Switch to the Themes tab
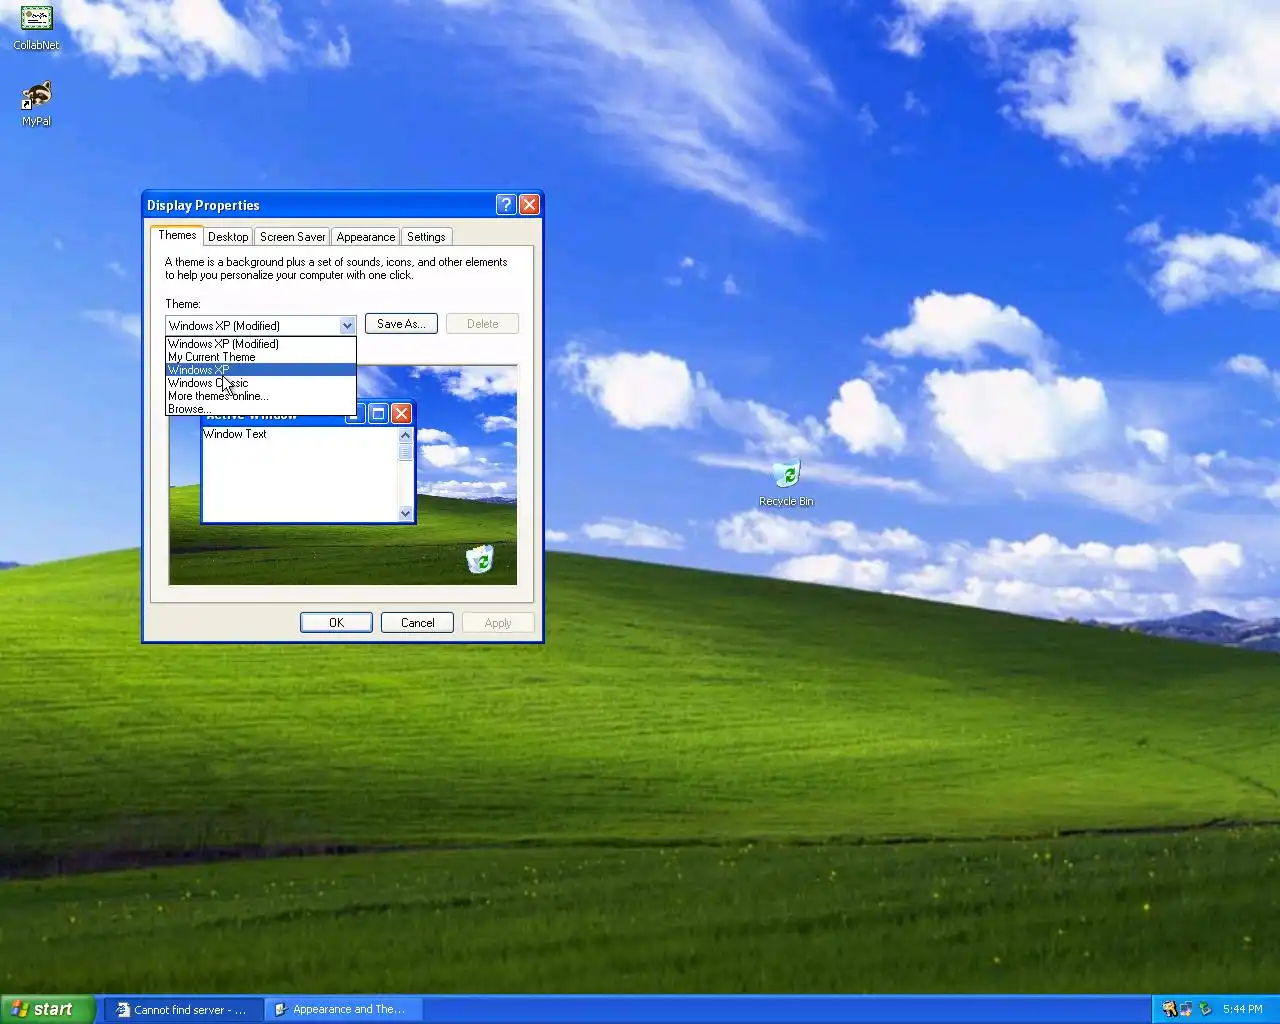This screenshot has width=1280, height=1024. tap(177, 235)
